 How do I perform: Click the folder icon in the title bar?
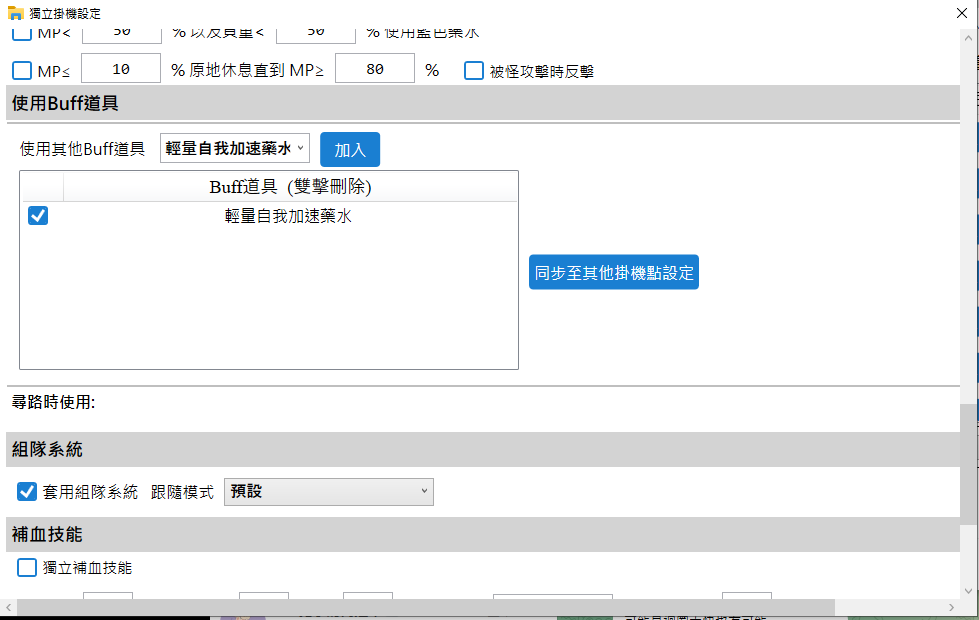pos(16,13)
